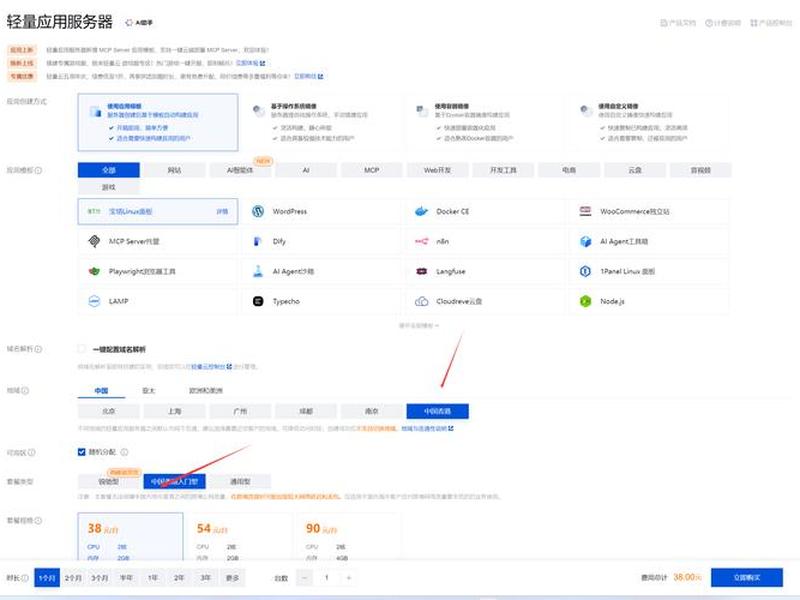Uncheck the 随机分配 availability zone checkbox
This screenshot has height=600, width=800.
coord(82,452)
